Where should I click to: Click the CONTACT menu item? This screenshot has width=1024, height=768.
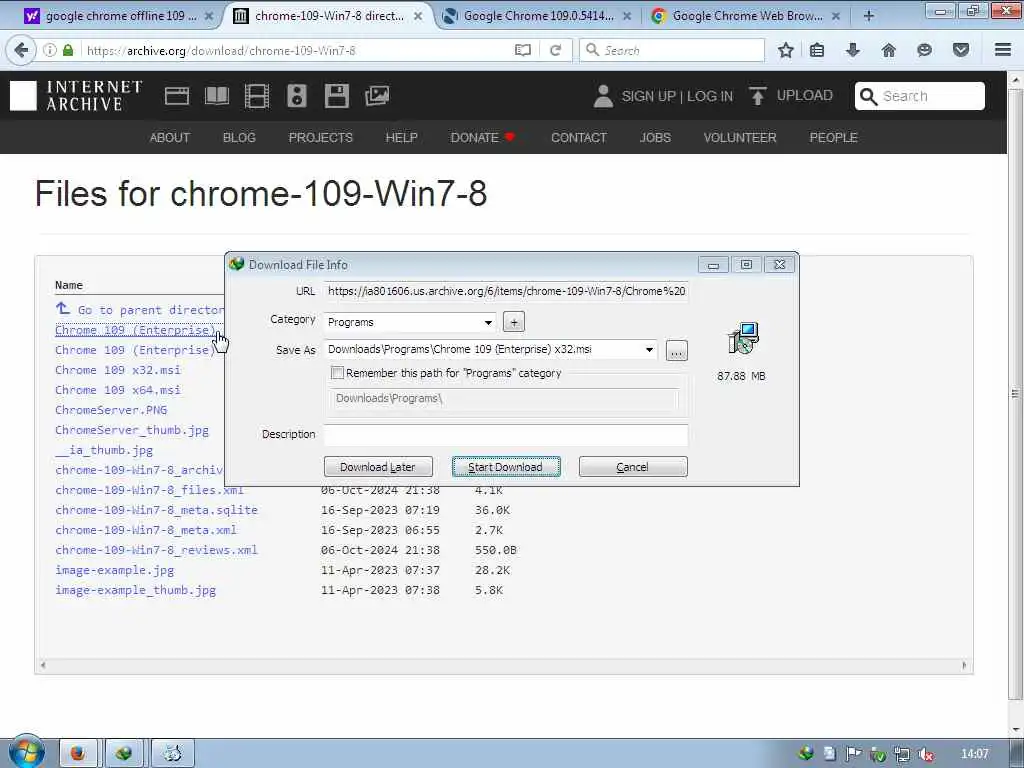coord(579,138)
